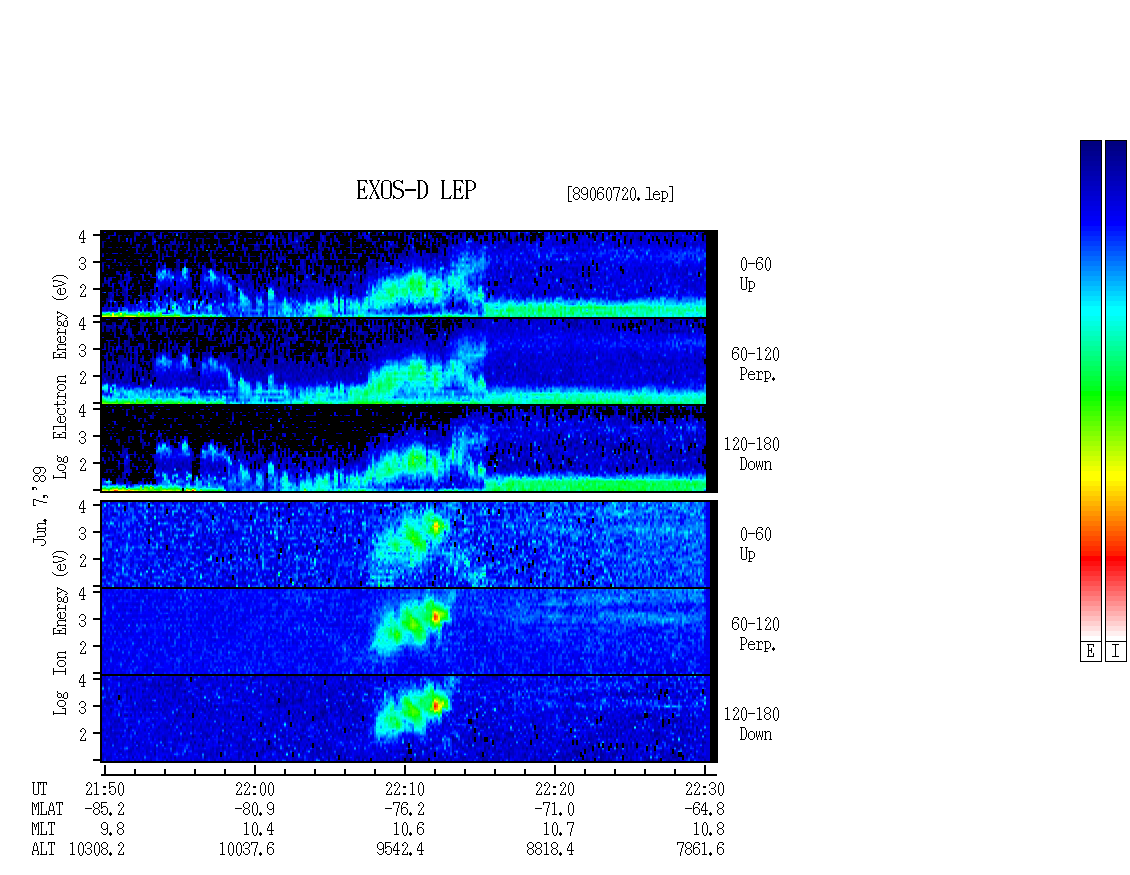Click the MLAT row label
The height and width of the screenshot is (875, 1130).
(47, 809)
